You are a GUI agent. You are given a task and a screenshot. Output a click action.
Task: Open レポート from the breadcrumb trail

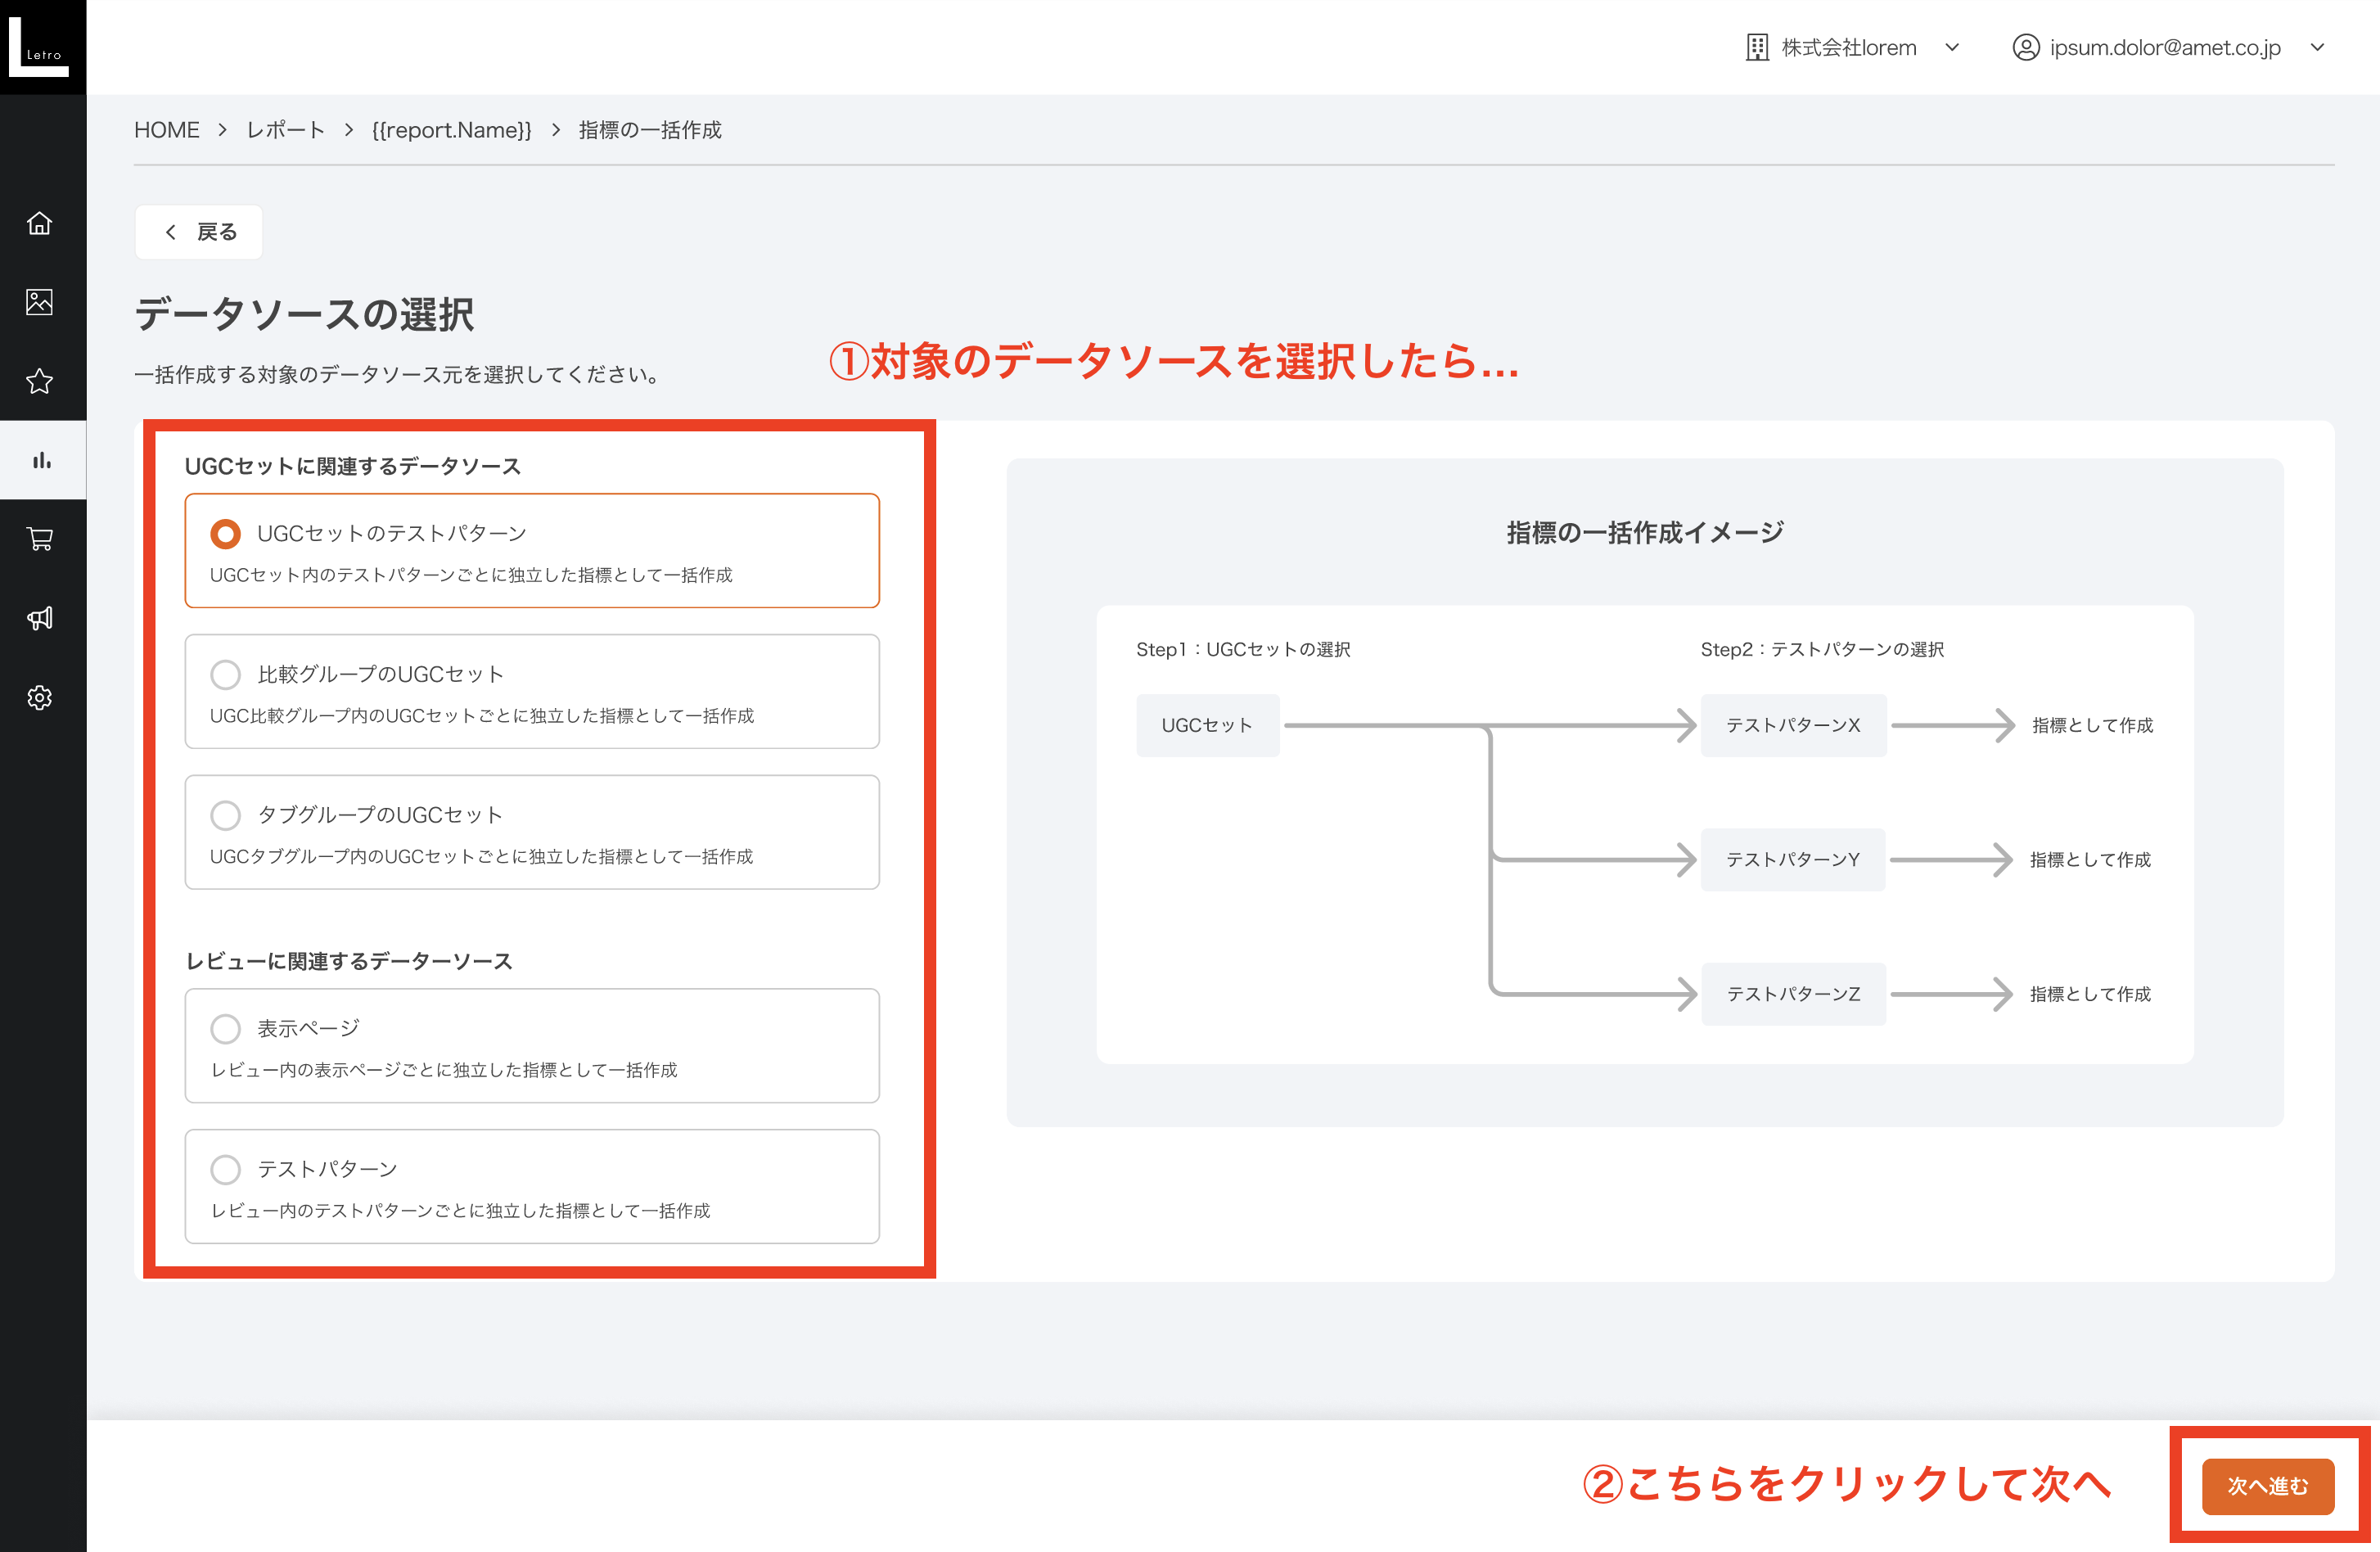[x=285, y=129]
